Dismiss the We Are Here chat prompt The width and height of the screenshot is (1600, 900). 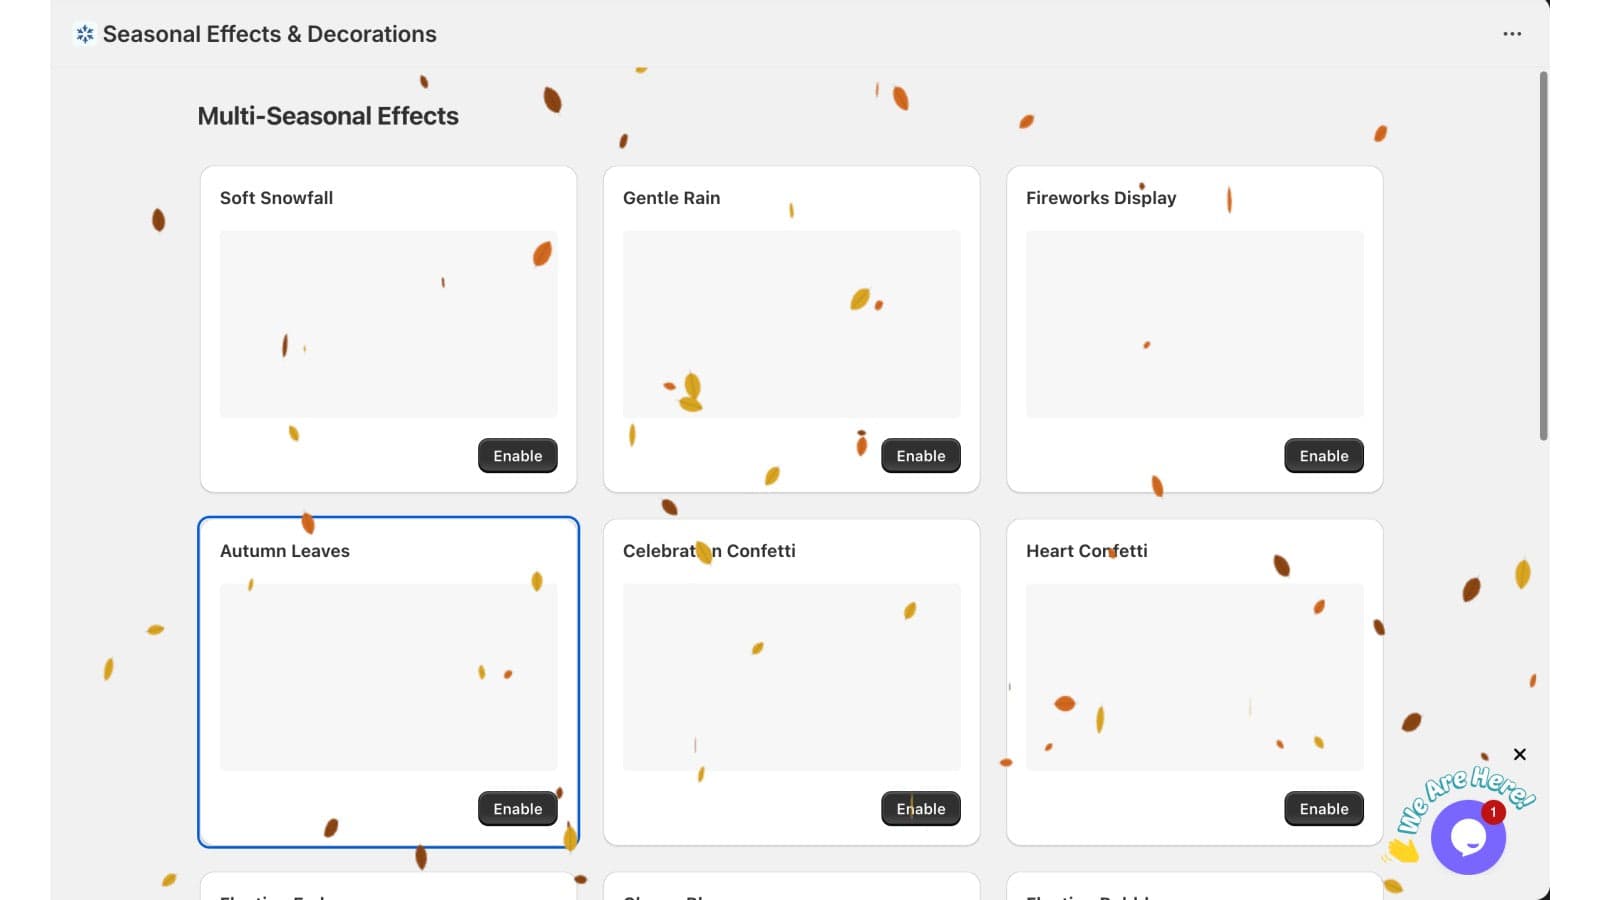[1520, 754]
